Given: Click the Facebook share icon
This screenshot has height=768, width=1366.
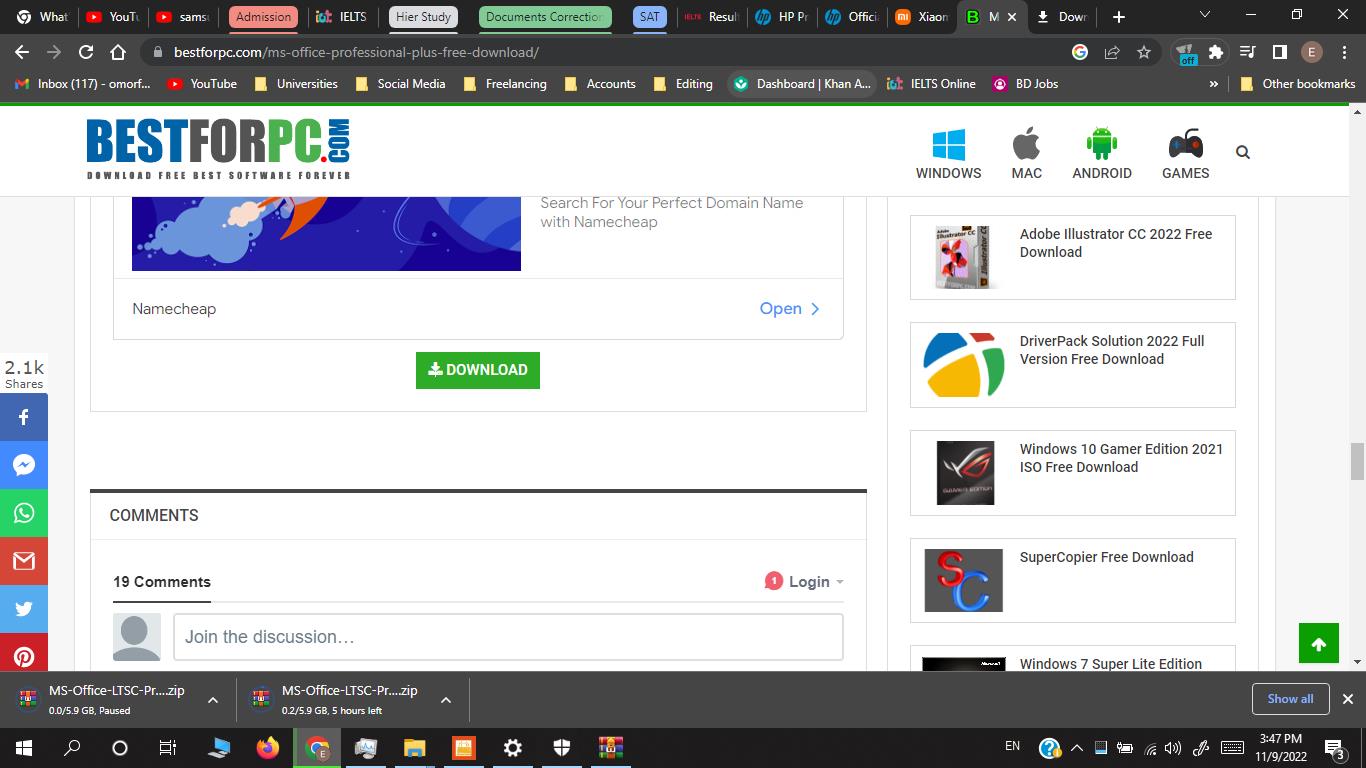Looking at the screenshot, I should click(x=24, y=417).
